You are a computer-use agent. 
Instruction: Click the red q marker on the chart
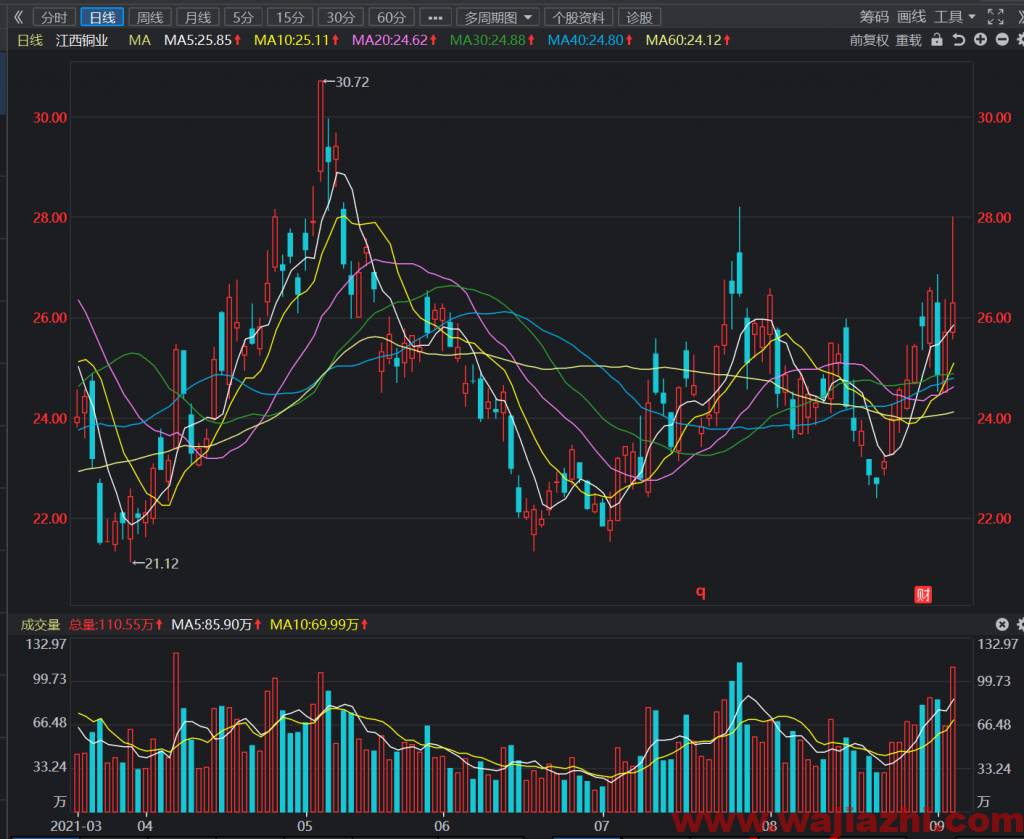(700, 592)
